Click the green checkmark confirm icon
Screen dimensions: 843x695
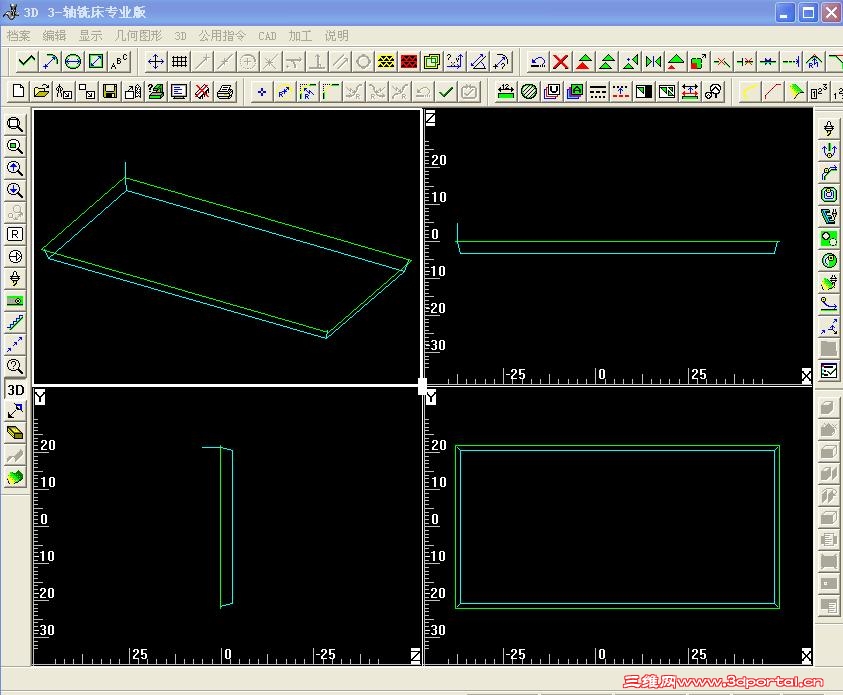tap(446, 91)
